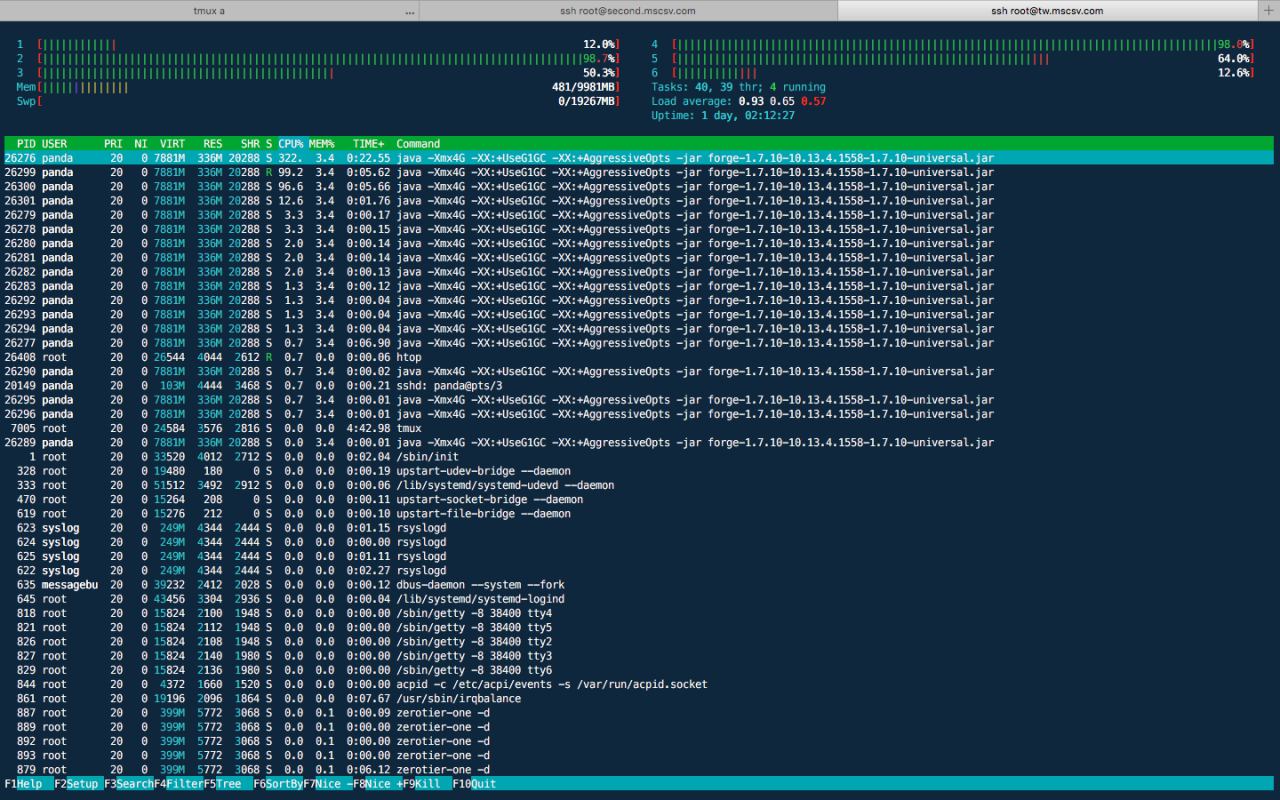Click F3 Search in footer bar
This screenshot has height=800, width=1280.
(x=128, y=784)
